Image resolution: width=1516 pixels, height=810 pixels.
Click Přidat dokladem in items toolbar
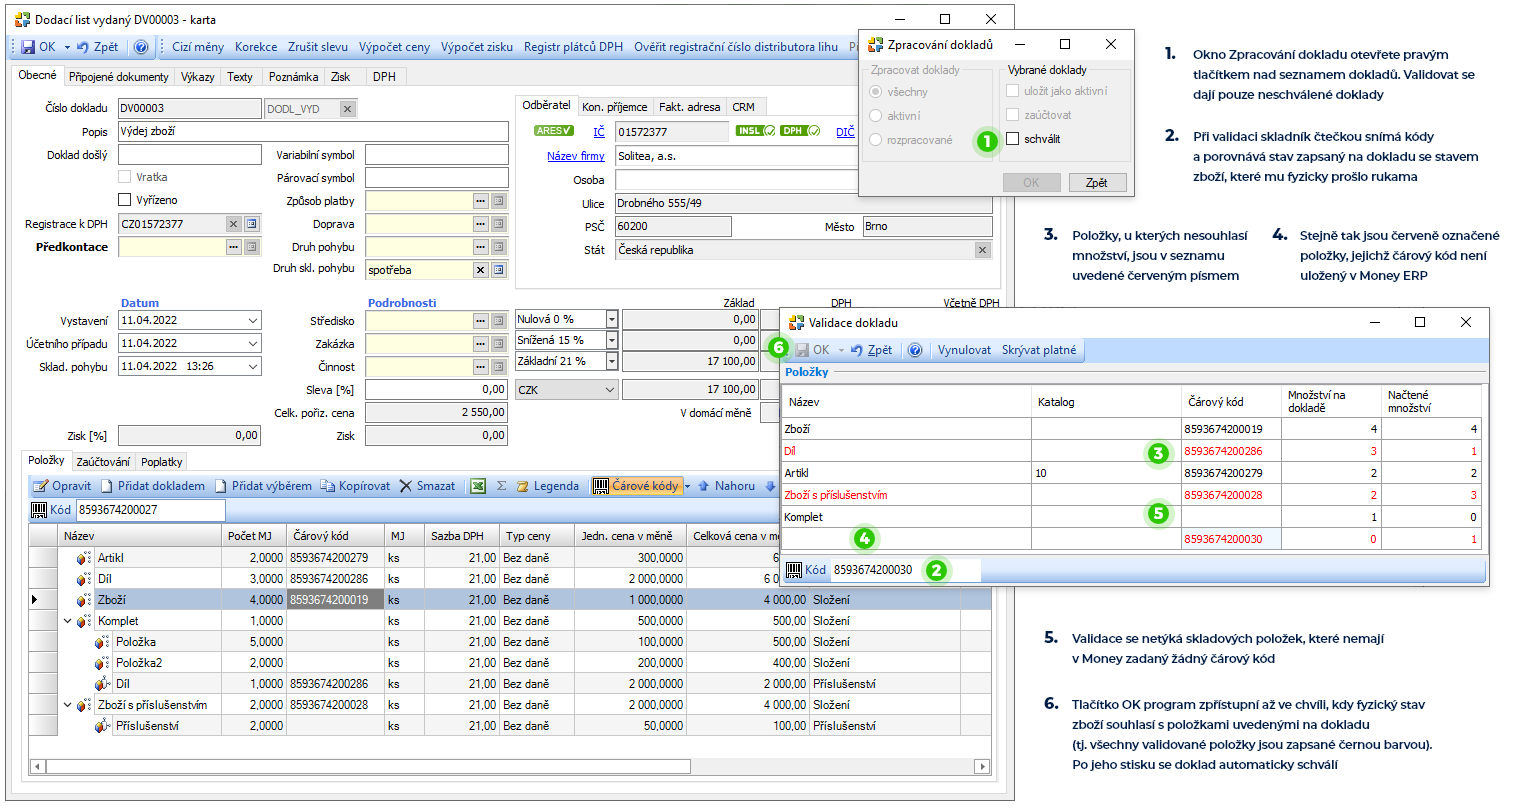(152, 486)
